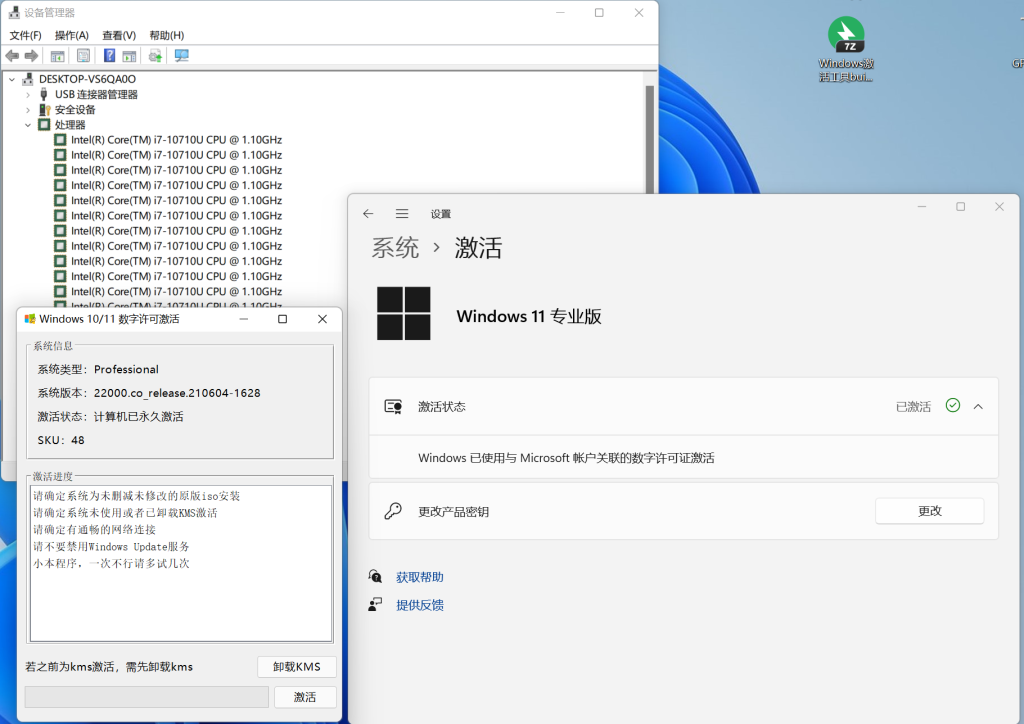Maximize the activation tool window

(283, 319)
